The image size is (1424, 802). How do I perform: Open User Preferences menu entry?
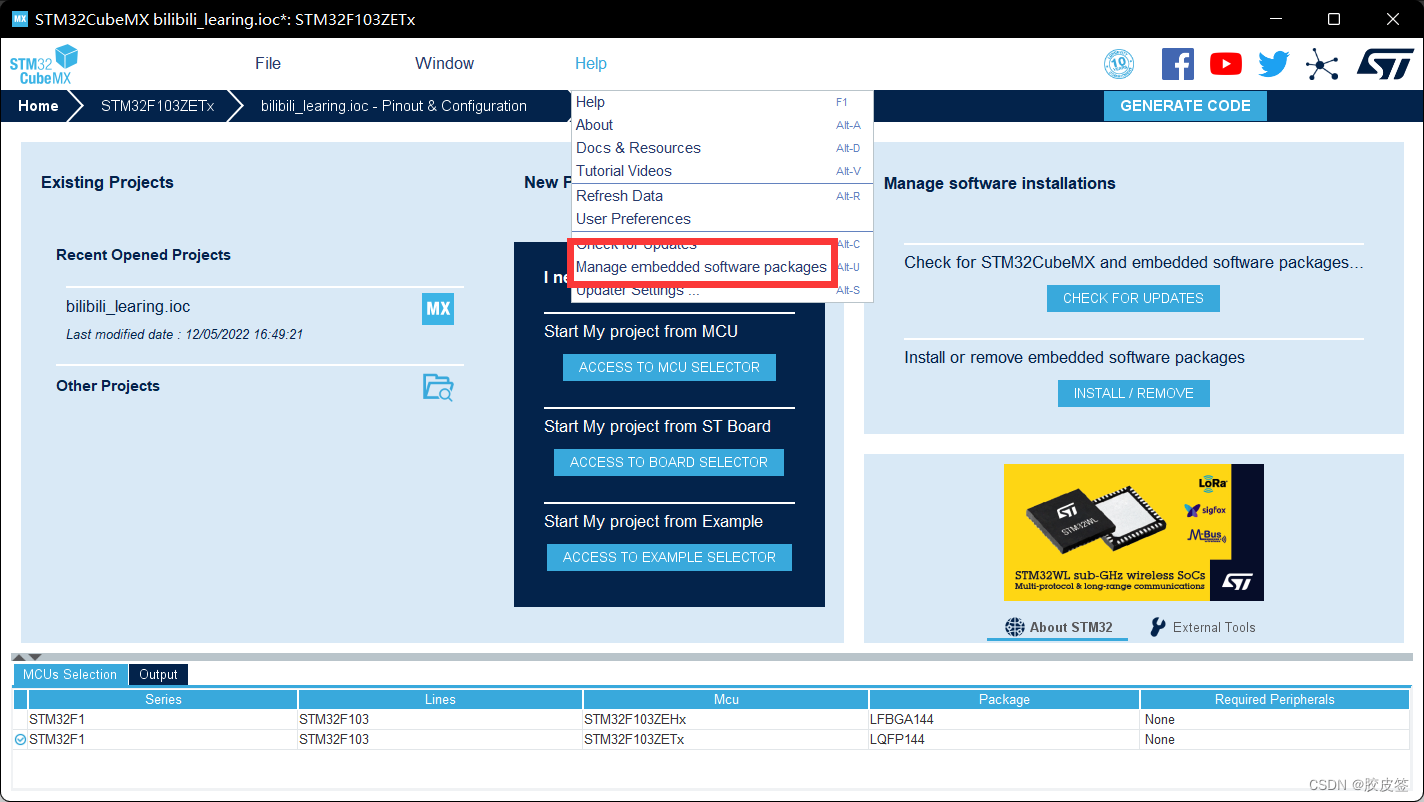pos(722,219)
